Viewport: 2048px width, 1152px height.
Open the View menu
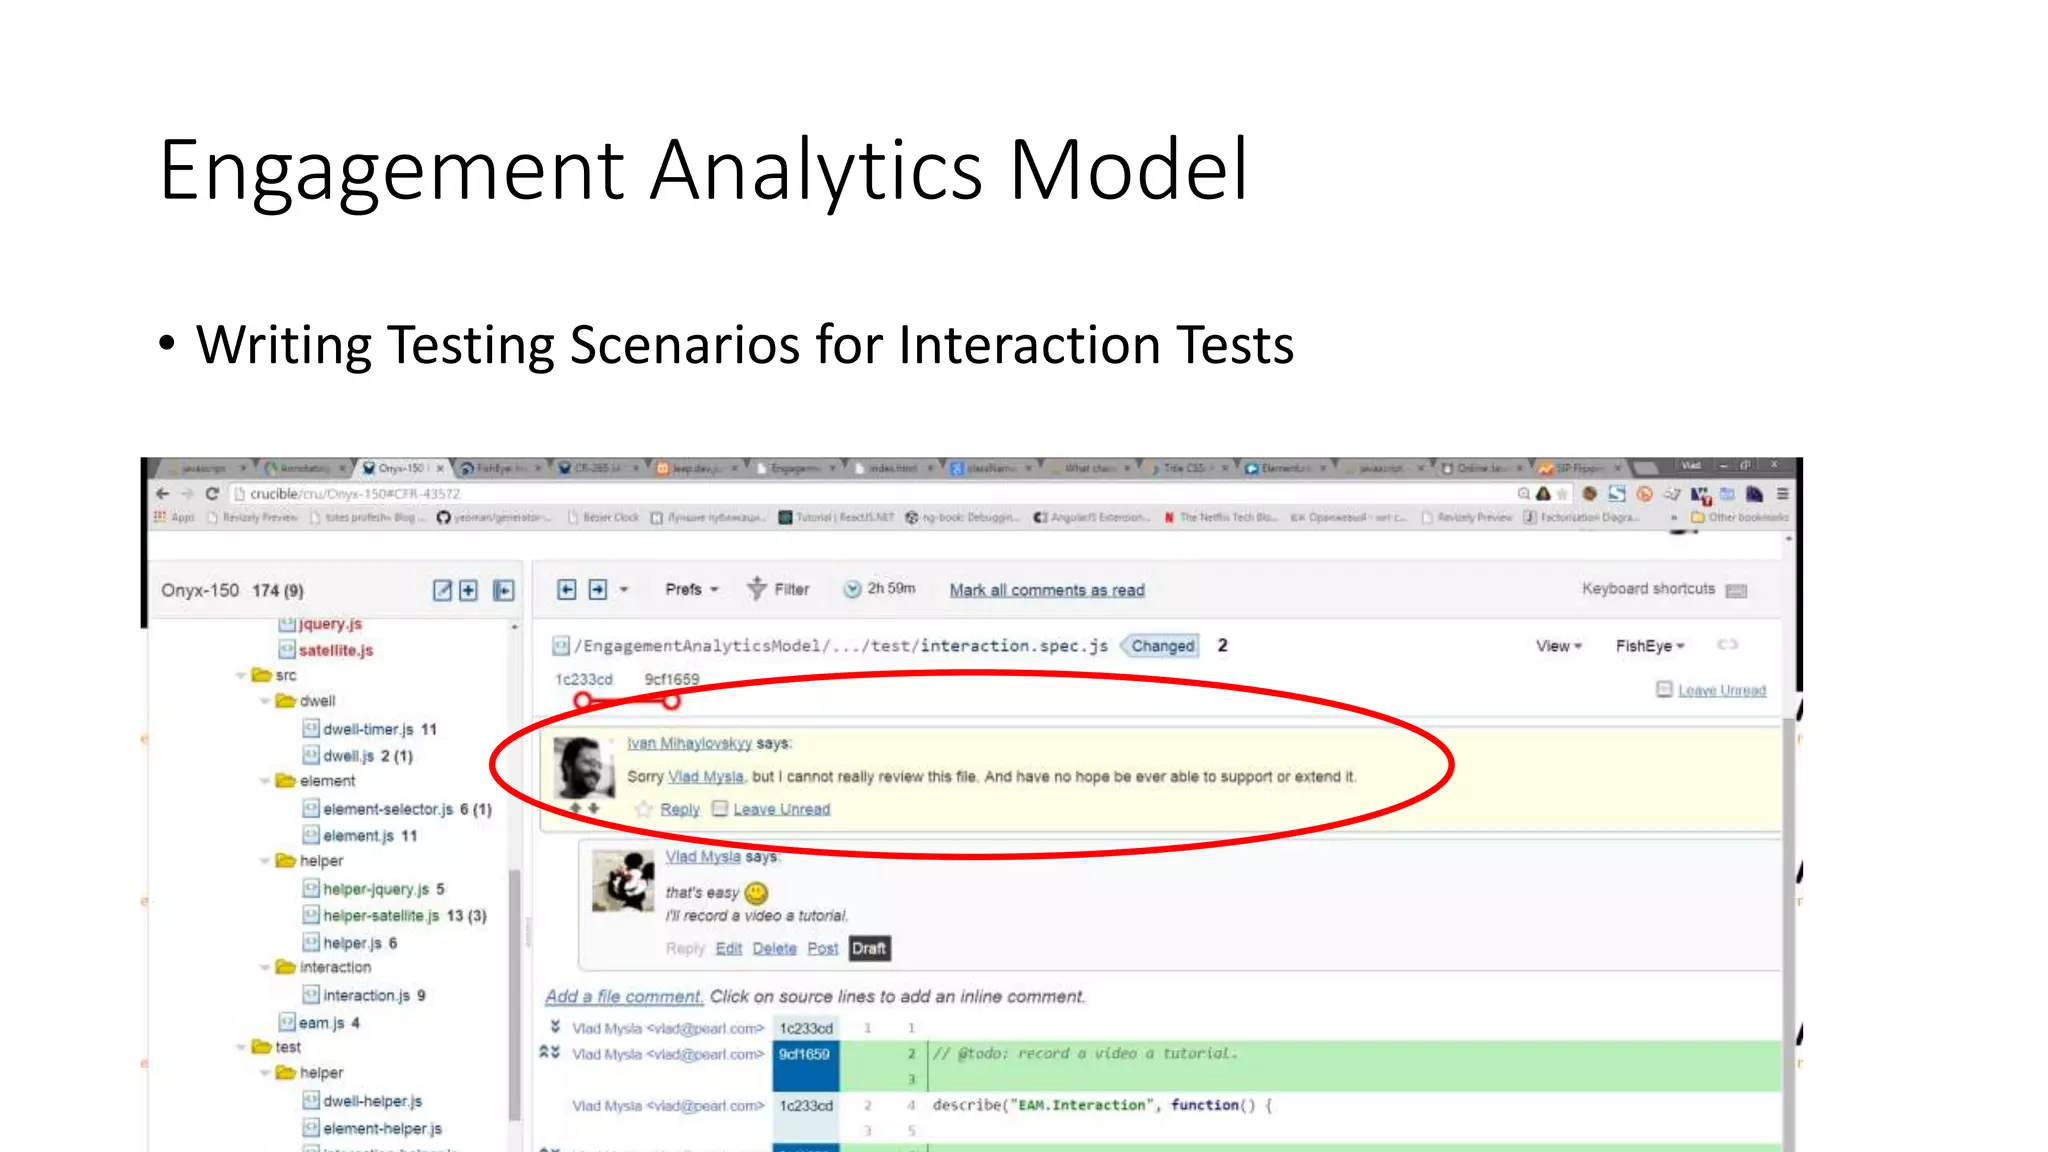point(1558,646)
